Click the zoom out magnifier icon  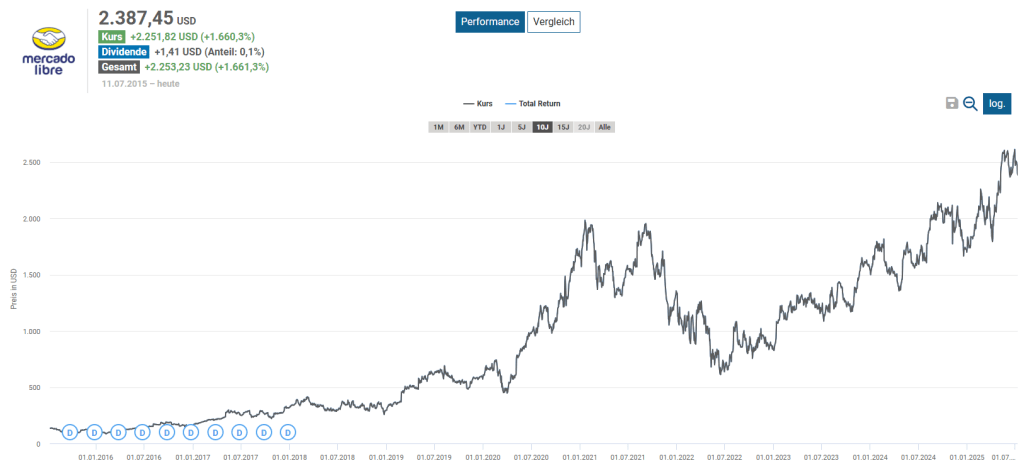(969, 103)
